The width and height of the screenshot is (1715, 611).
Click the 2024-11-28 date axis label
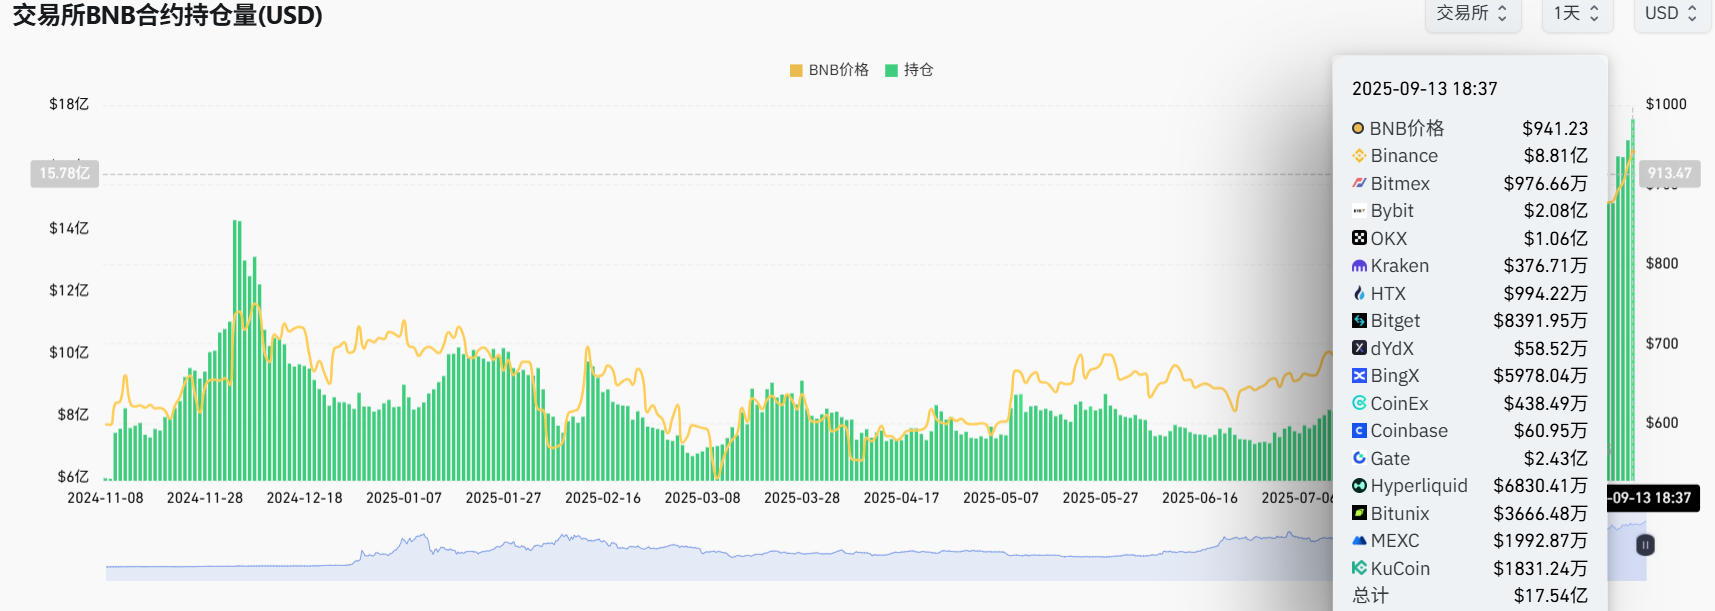[x=205, y=498]
